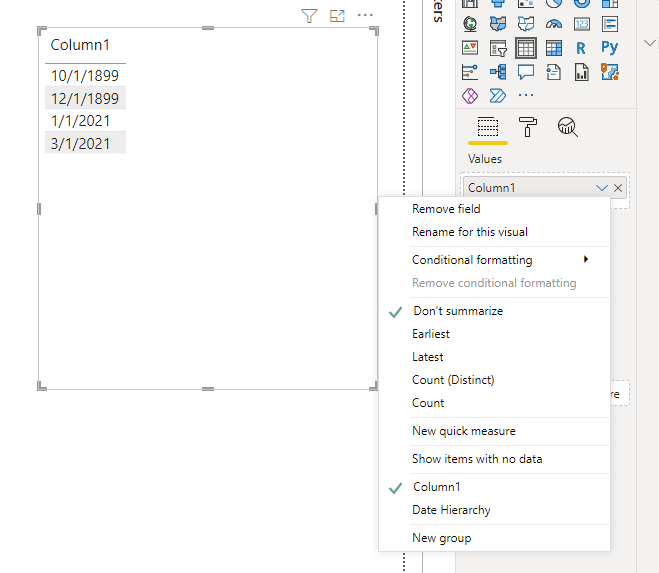Choose Rename for this visual
Screen dimensions: 659x573
pyautogui.click(x=470, y=232)
